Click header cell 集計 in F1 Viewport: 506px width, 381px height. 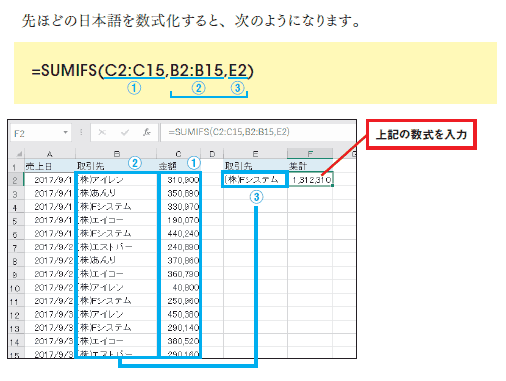[x=310, y=166]
